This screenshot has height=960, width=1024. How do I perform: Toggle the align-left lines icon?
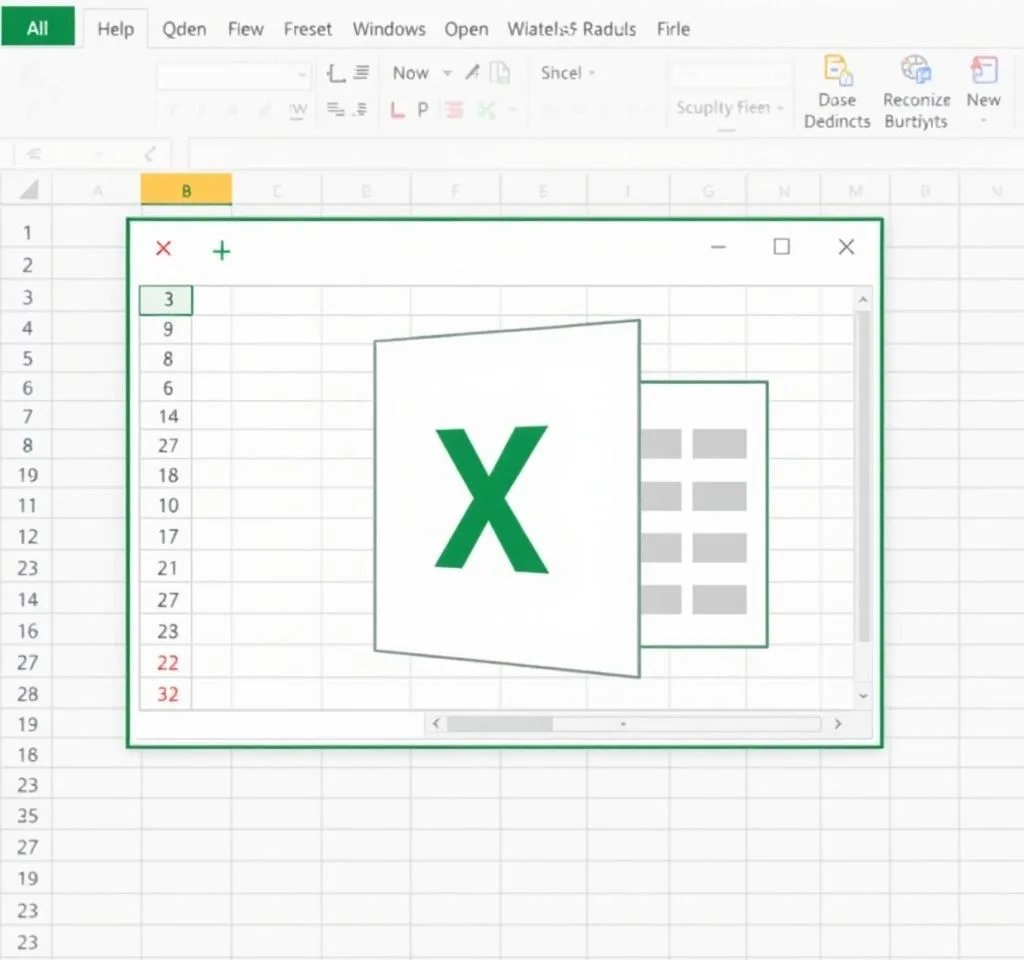click(x=362, y=72)
